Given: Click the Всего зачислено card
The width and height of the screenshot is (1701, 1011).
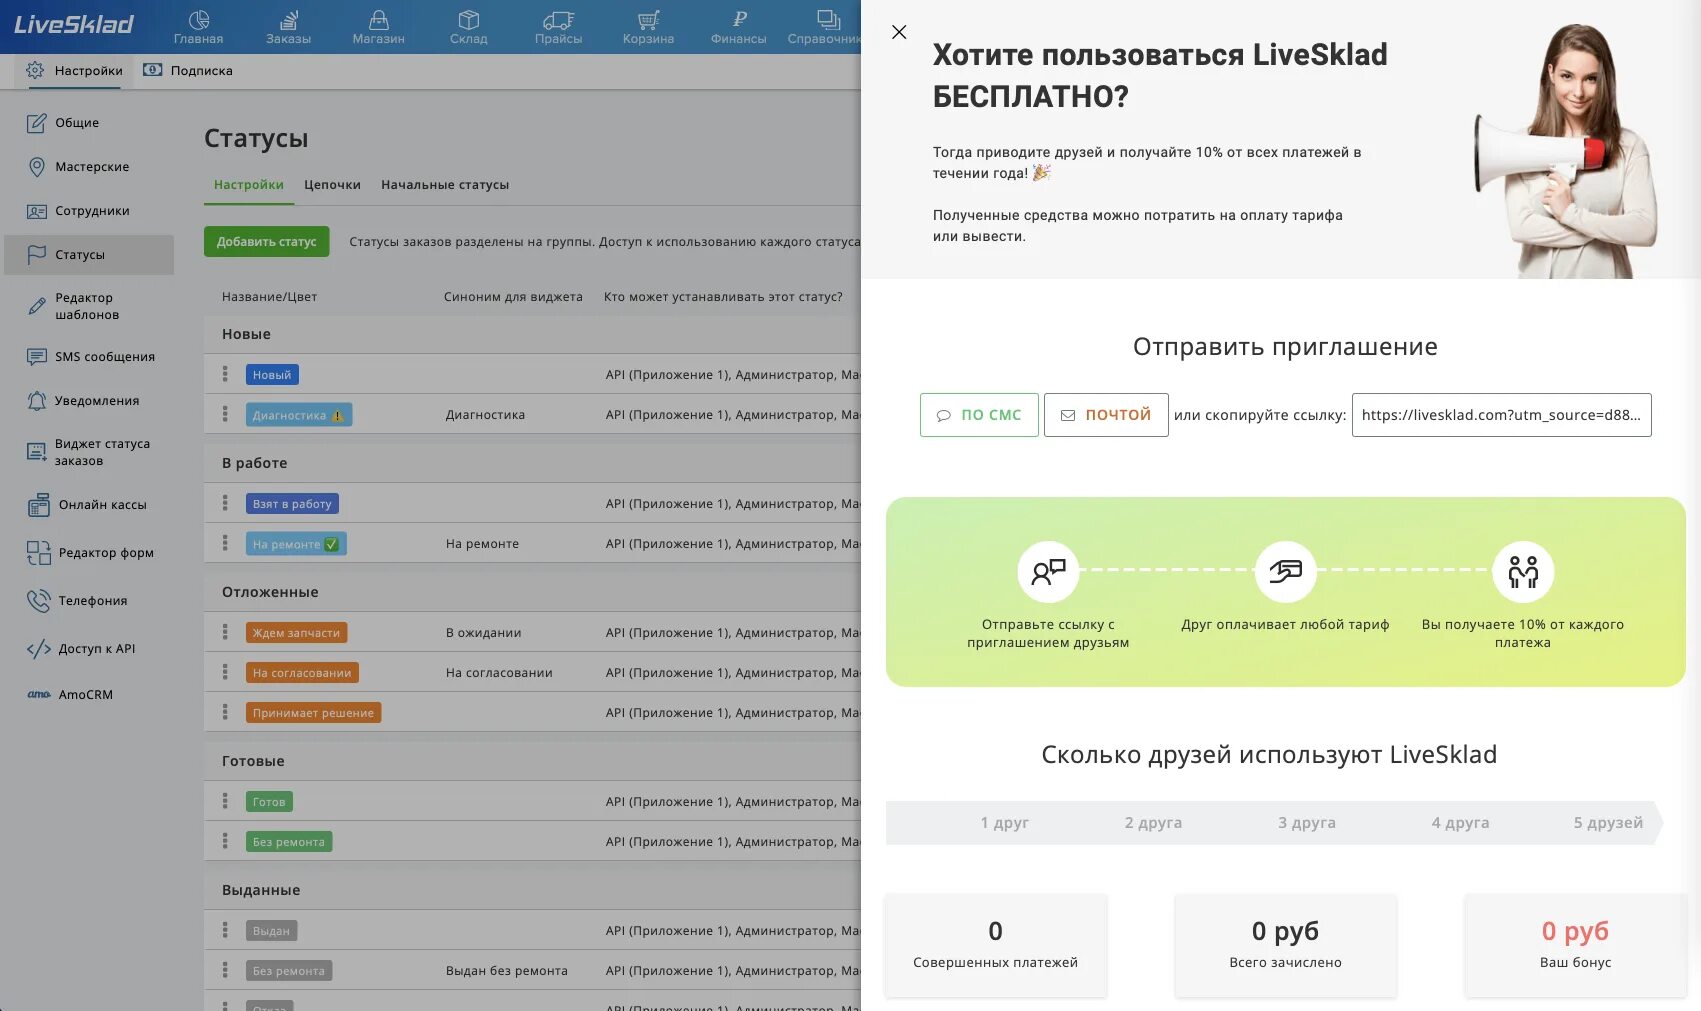Looking at the screenshot, I should (x=1286, y=945).
